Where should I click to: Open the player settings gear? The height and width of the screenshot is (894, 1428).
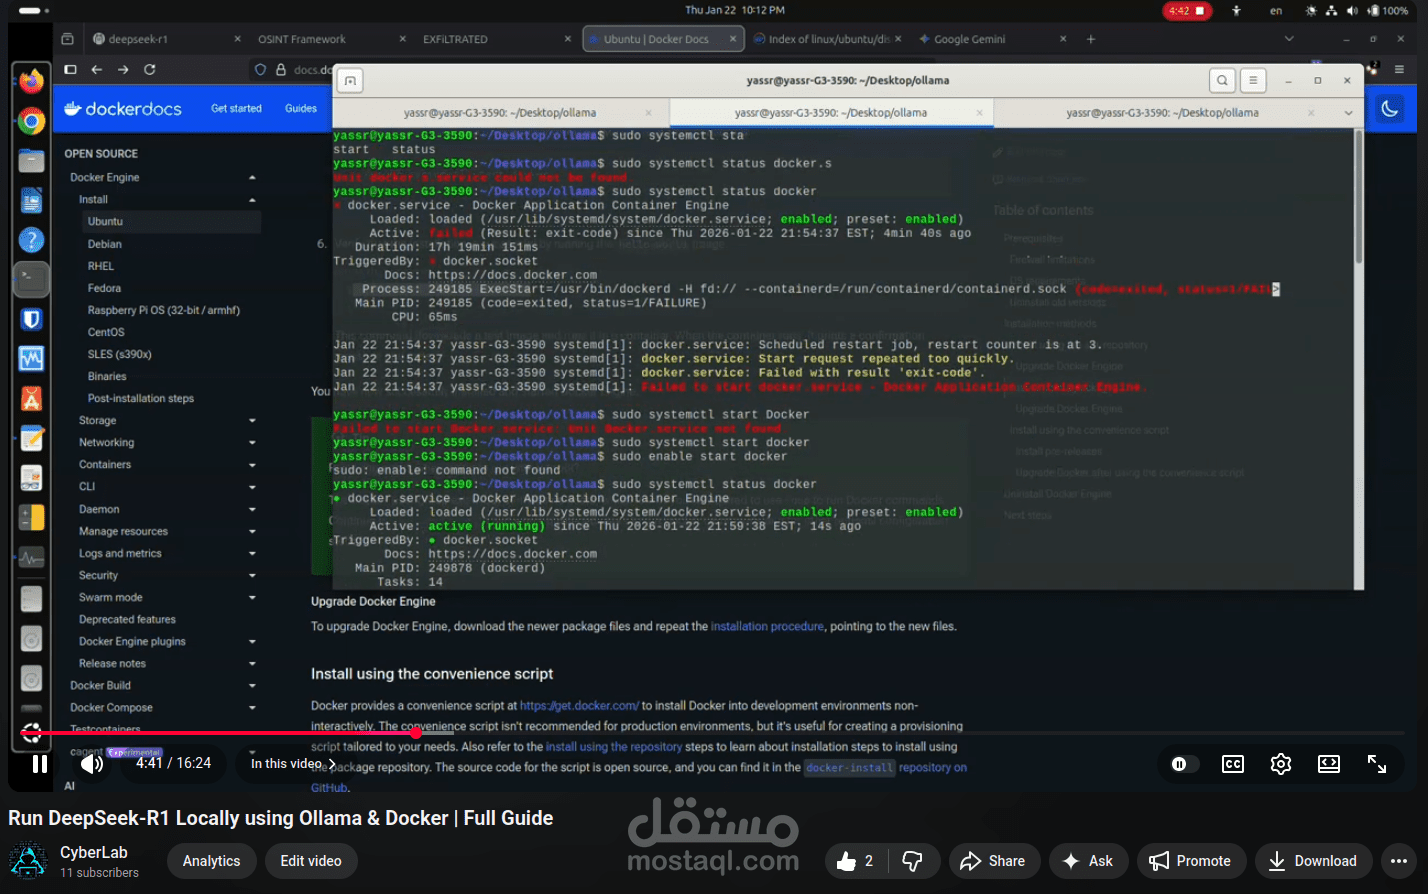(1281, 764)
